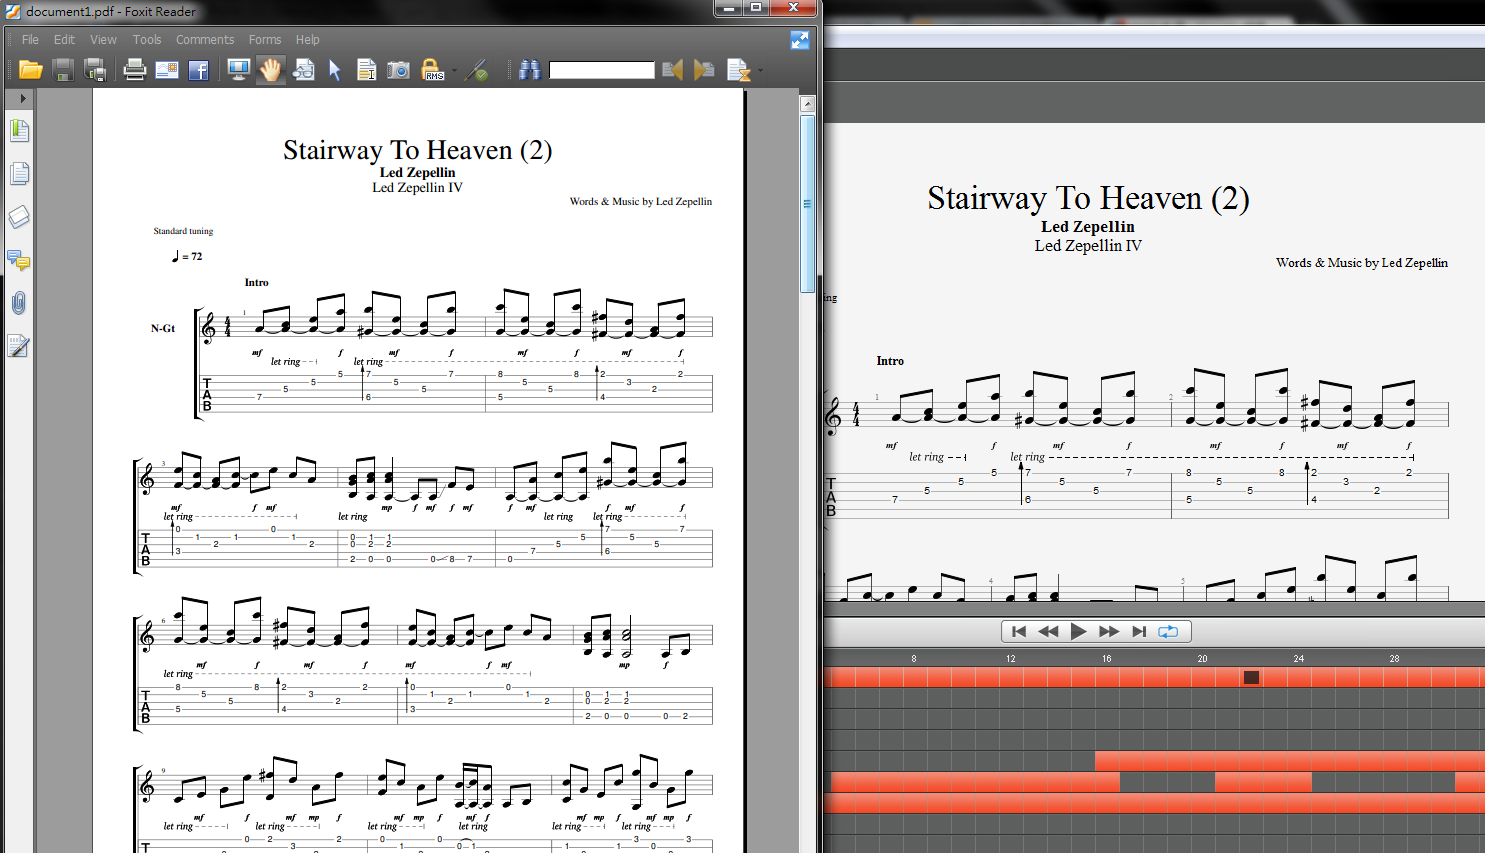1485x853 pixels.
Task: Share to Facebook icon in toolbar
Action: point(198,70)
